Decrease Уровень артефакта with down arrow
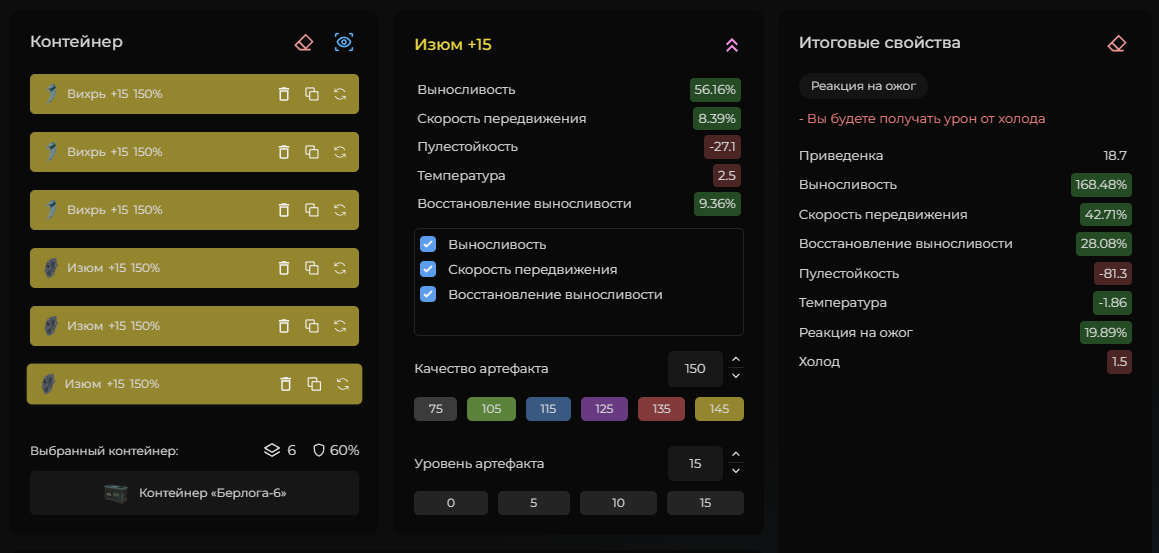1159x553 pixels. [x=736, y=471]
